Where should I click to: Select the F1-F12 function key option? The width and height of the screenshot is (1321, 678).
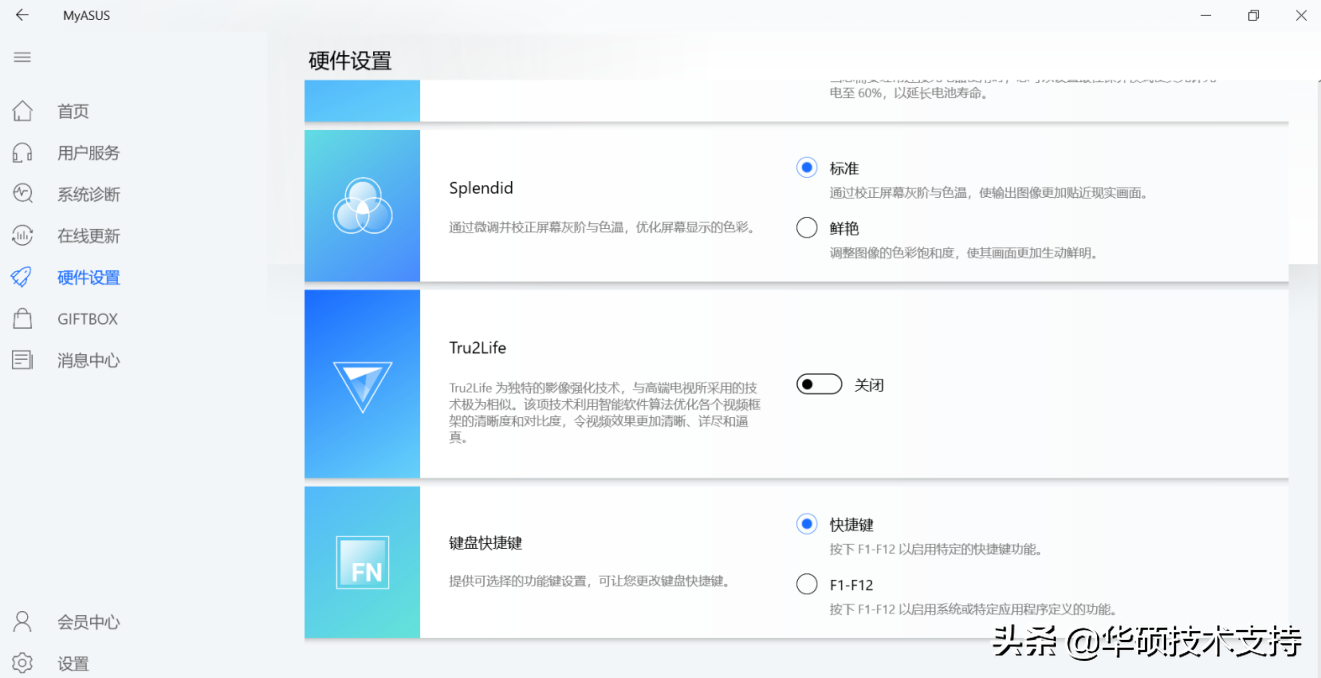pos(807,584)
